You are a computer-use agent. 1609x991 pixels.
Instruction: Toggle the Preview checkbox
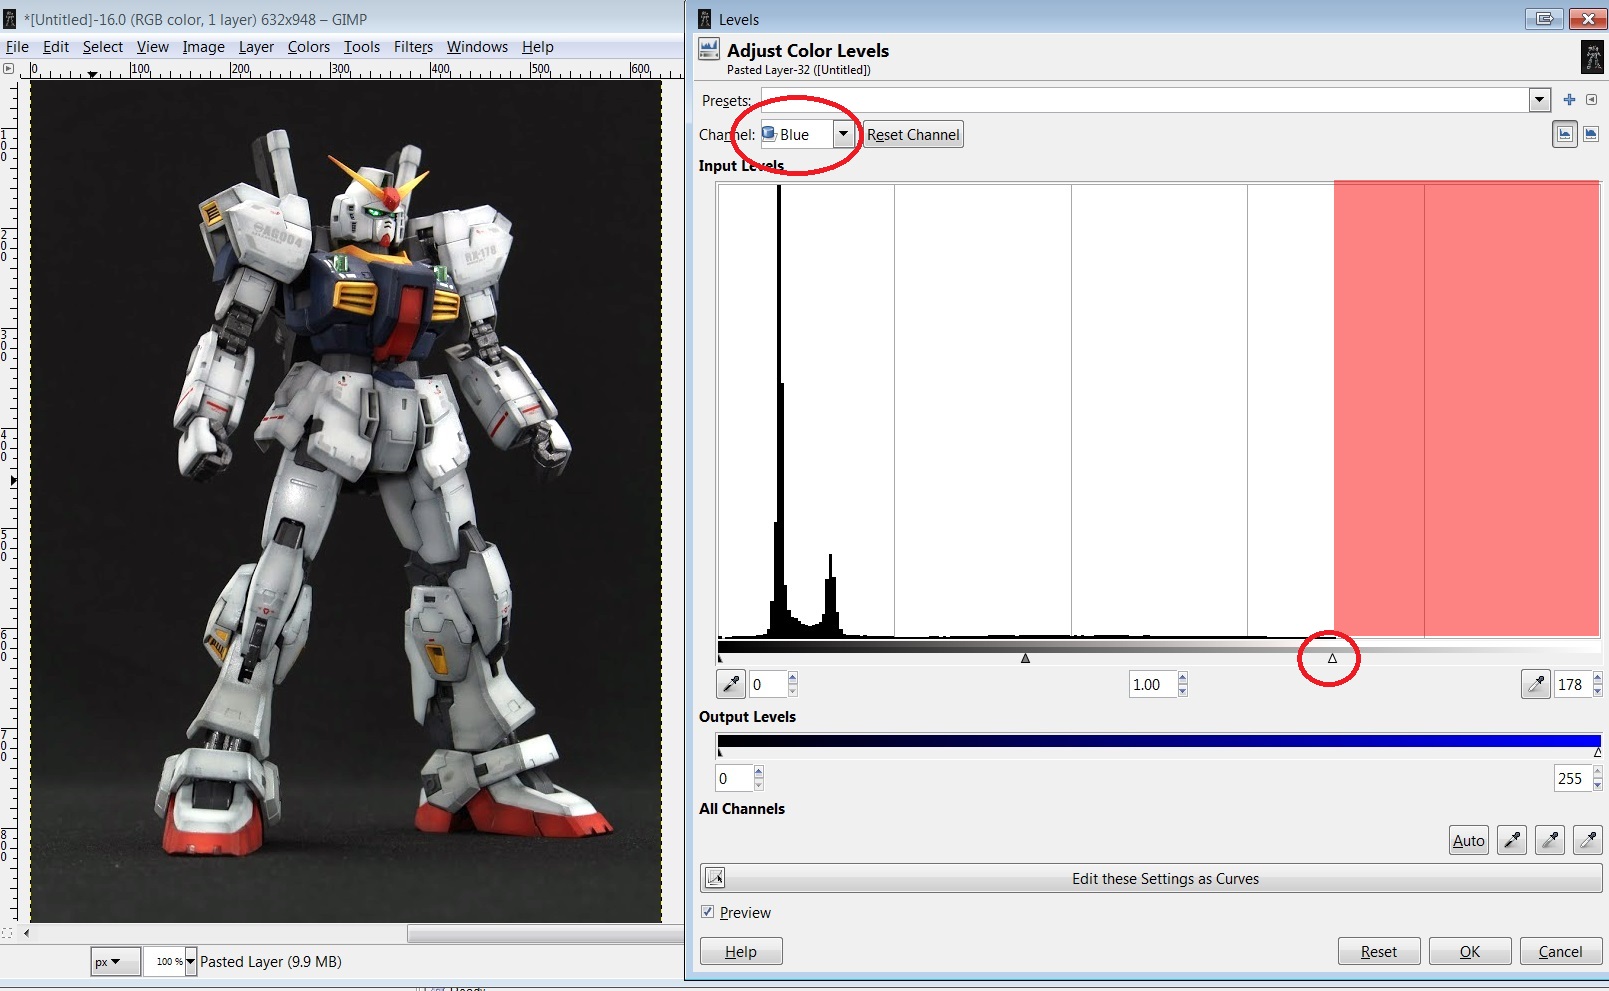(708, 912)
